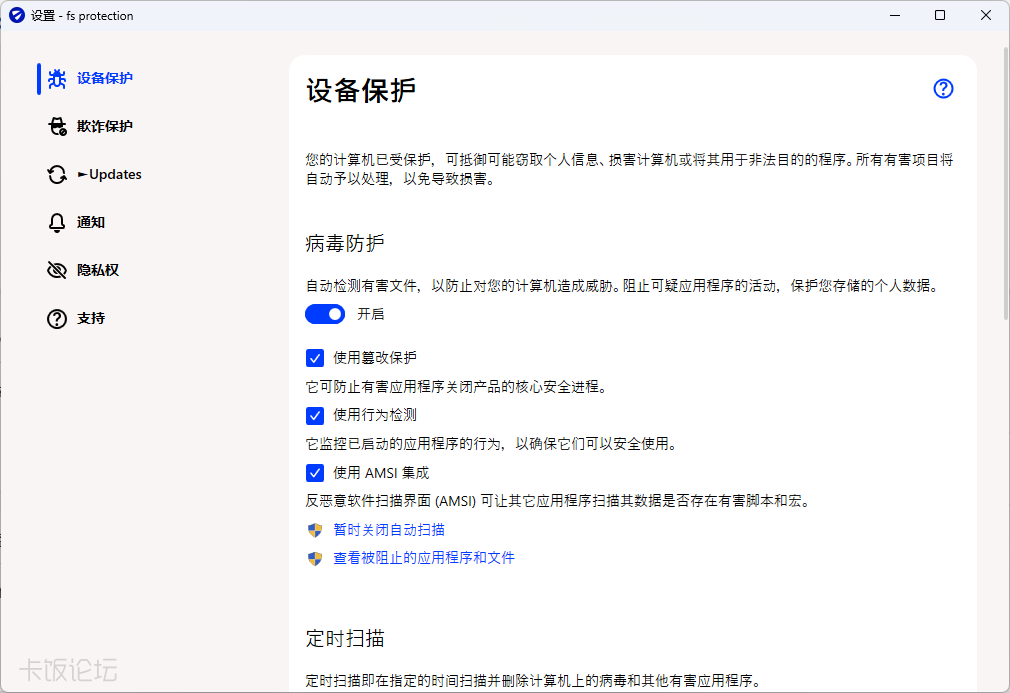Uncheck the 使用 AMSI 集成 checkbox
This screenshot has width=1010, height=693.
[315, 473]
